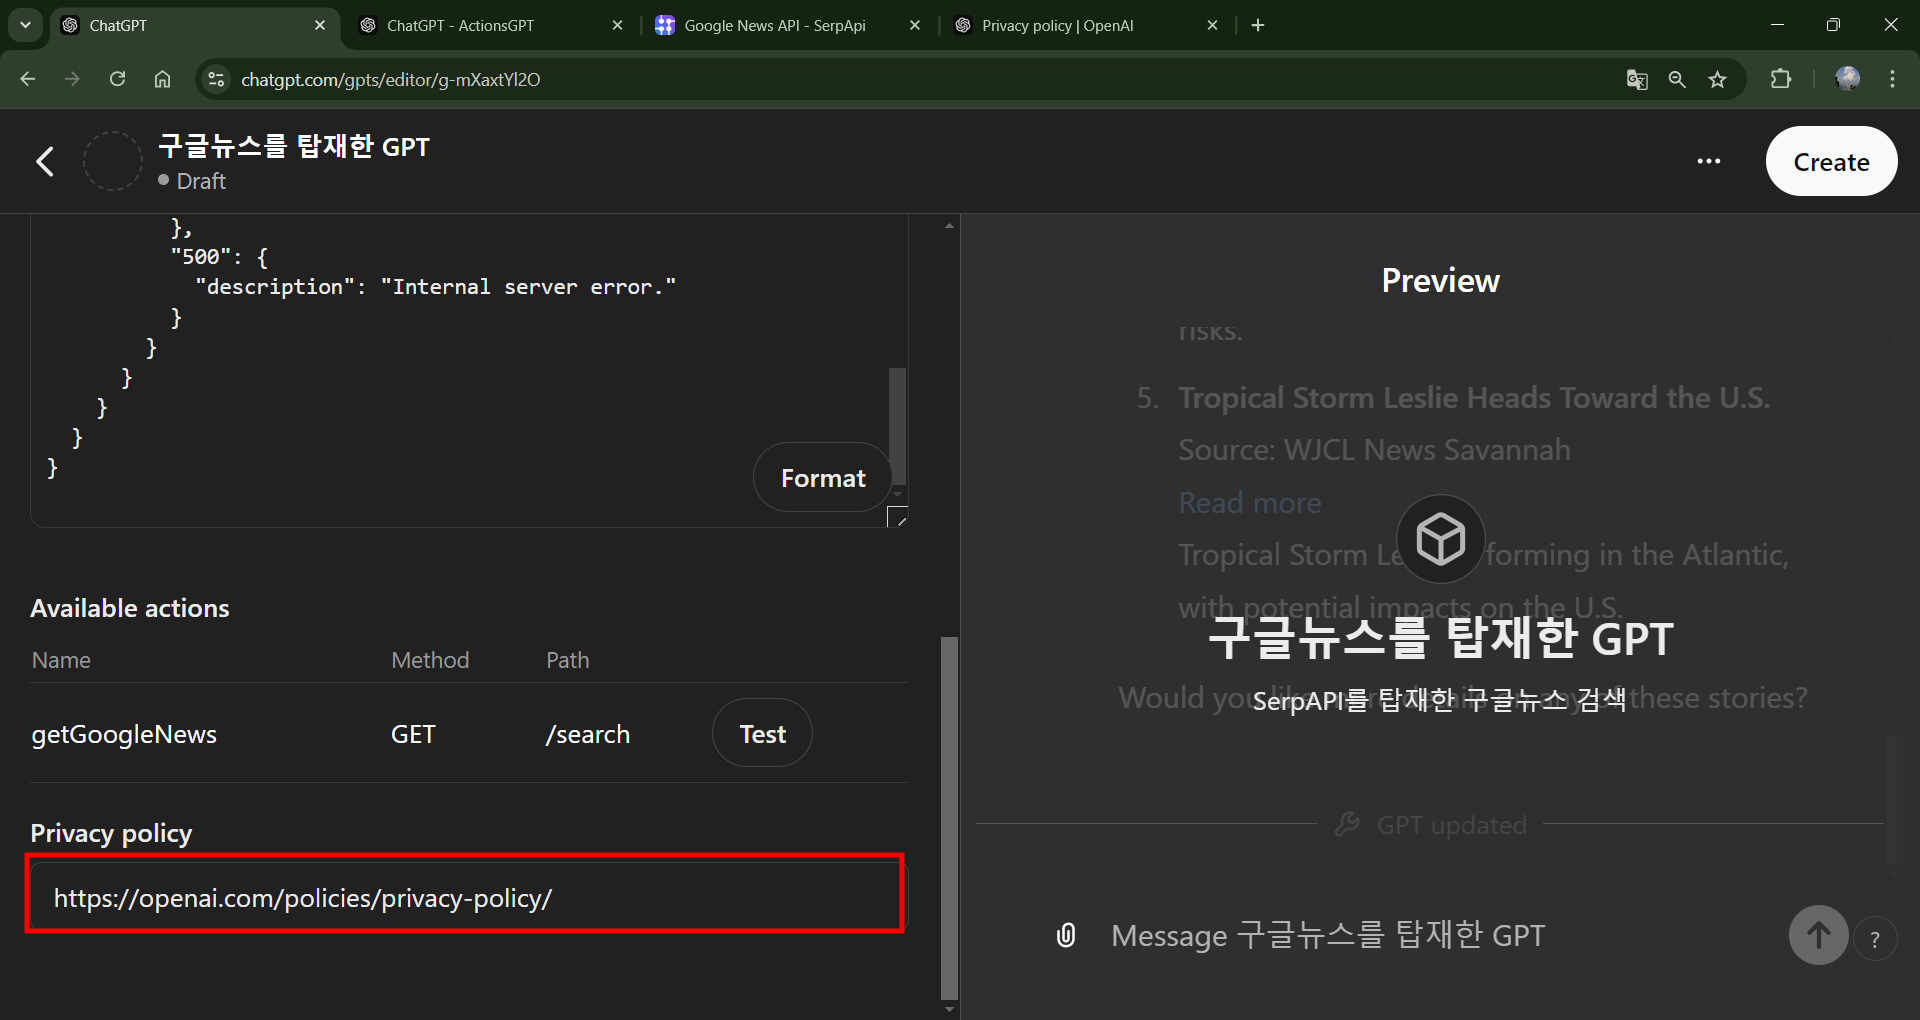Click the GET method cell
The width and height of the screenshot is (1920, 1020).
coord(413,734)
